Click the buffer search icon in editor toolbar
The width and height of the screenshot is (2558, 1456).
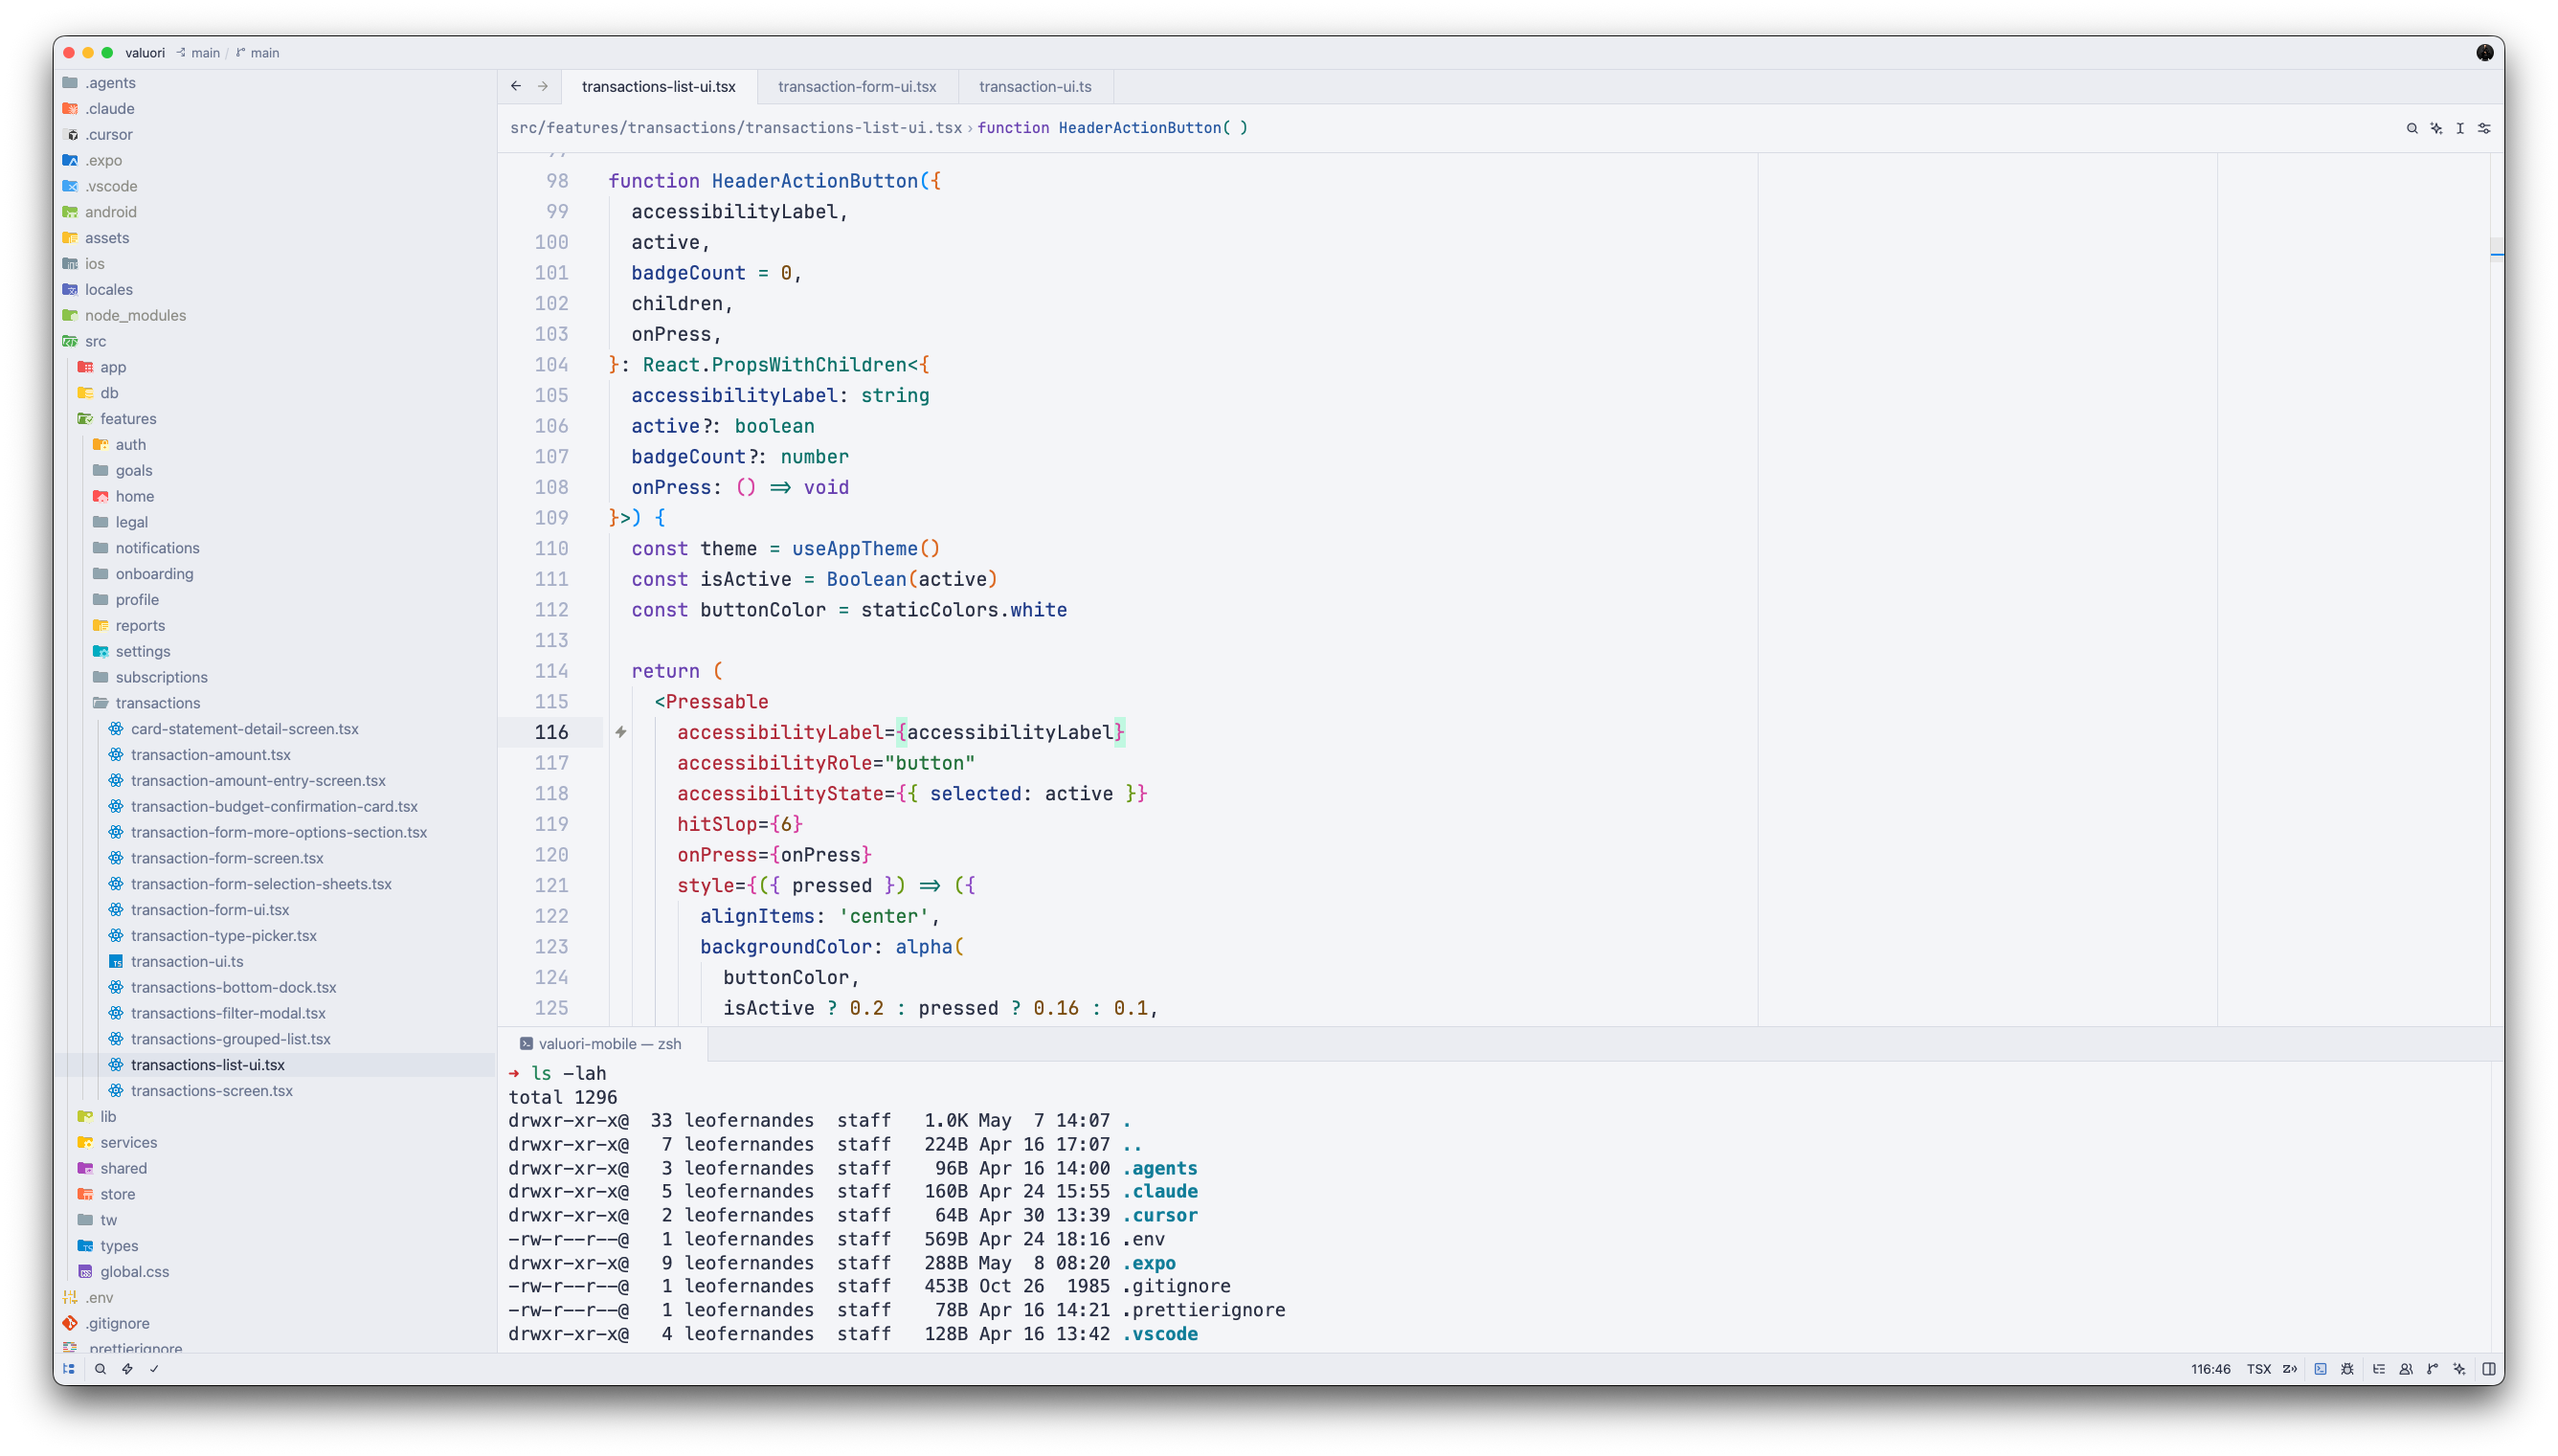[x=2412, y=128]
